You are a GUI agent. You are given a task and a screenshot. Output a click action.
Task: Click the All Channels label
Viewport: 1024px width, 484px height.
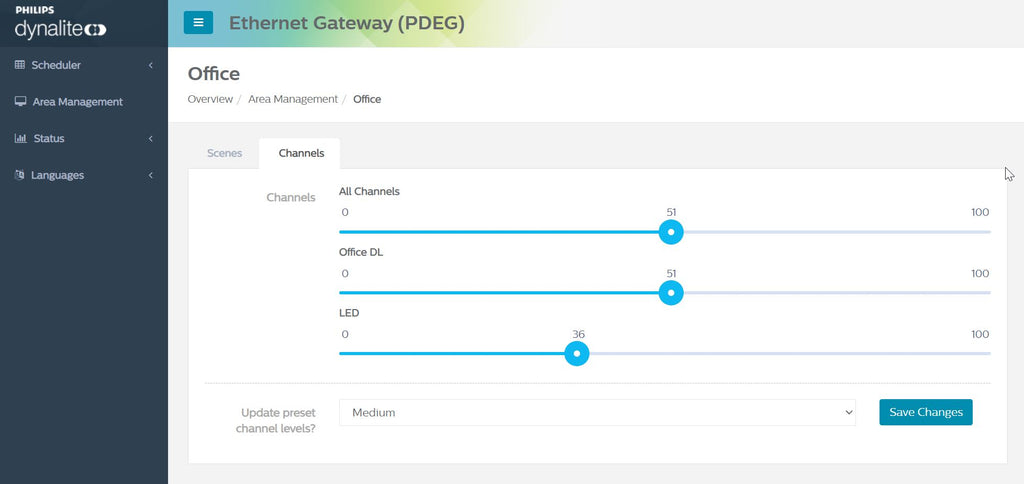370,191
